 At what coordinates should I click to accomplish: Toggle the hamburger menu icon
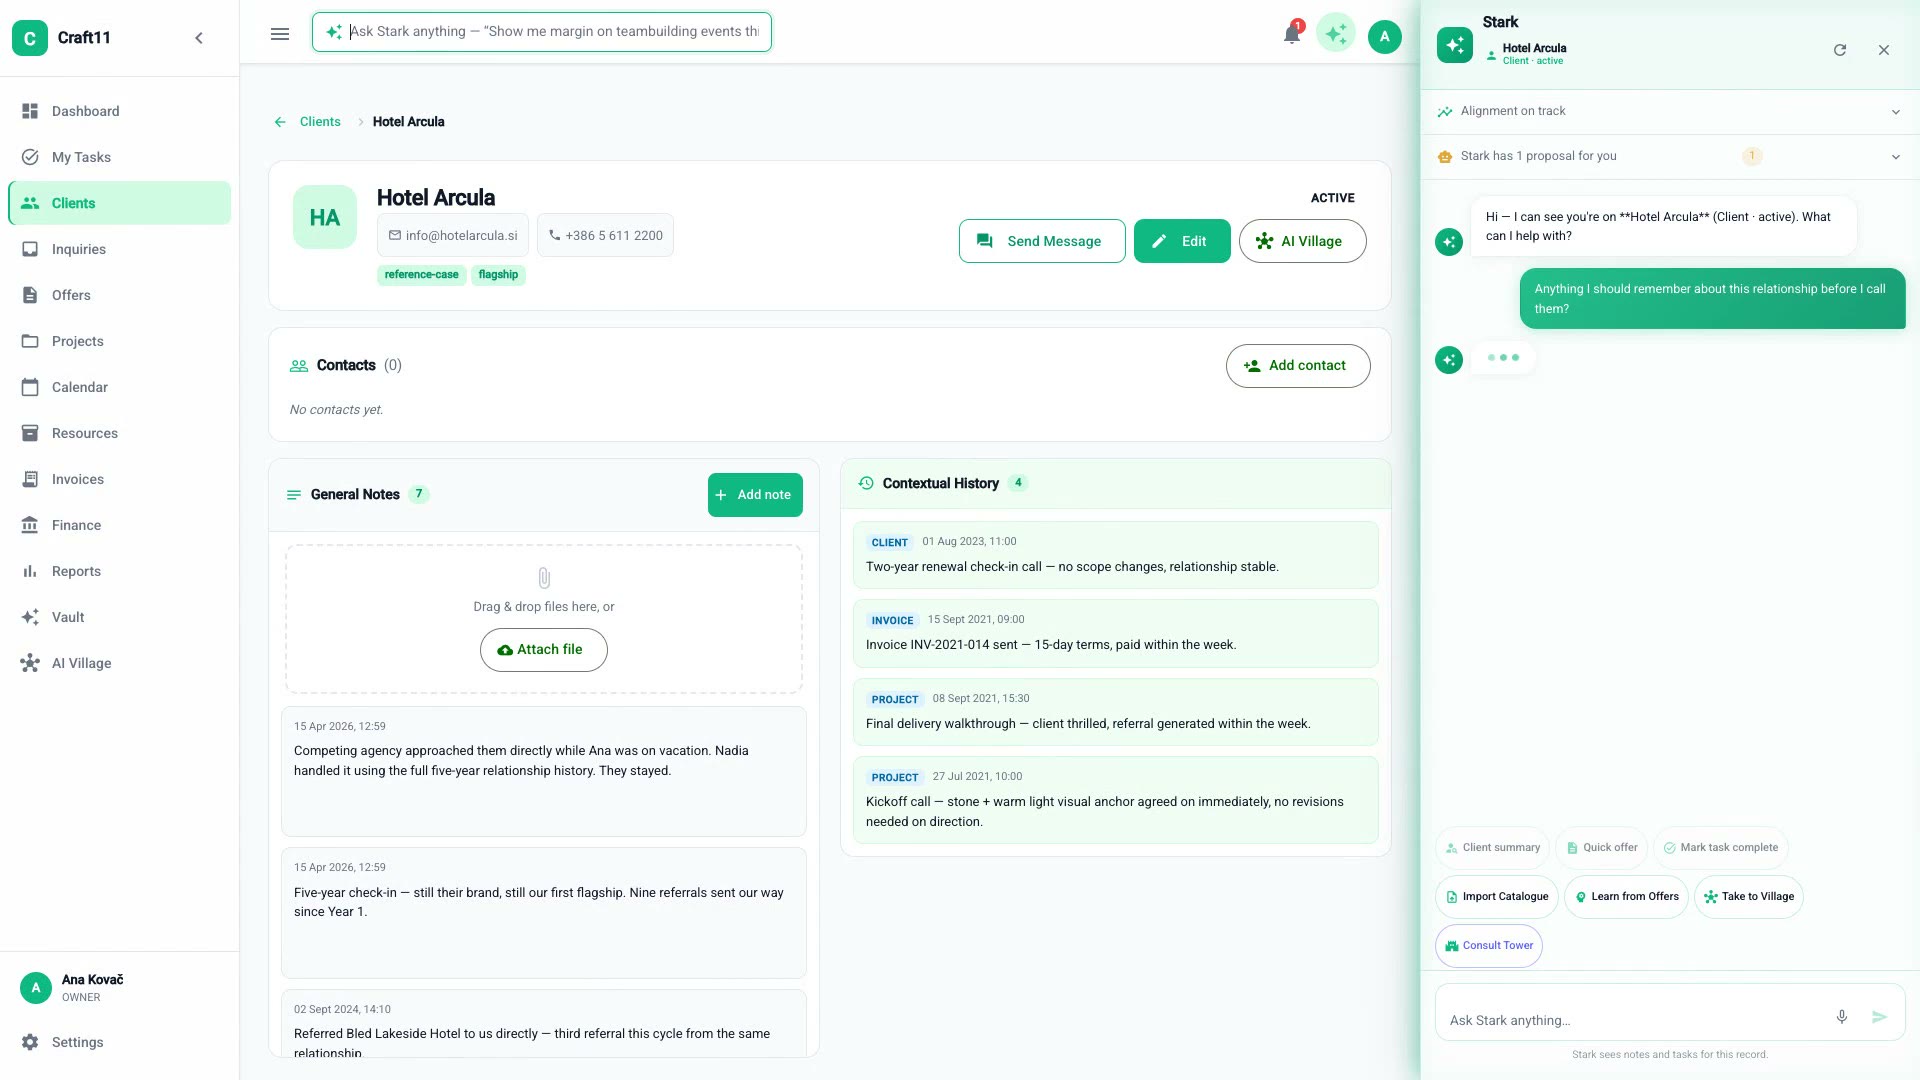[x=280, y=34]
